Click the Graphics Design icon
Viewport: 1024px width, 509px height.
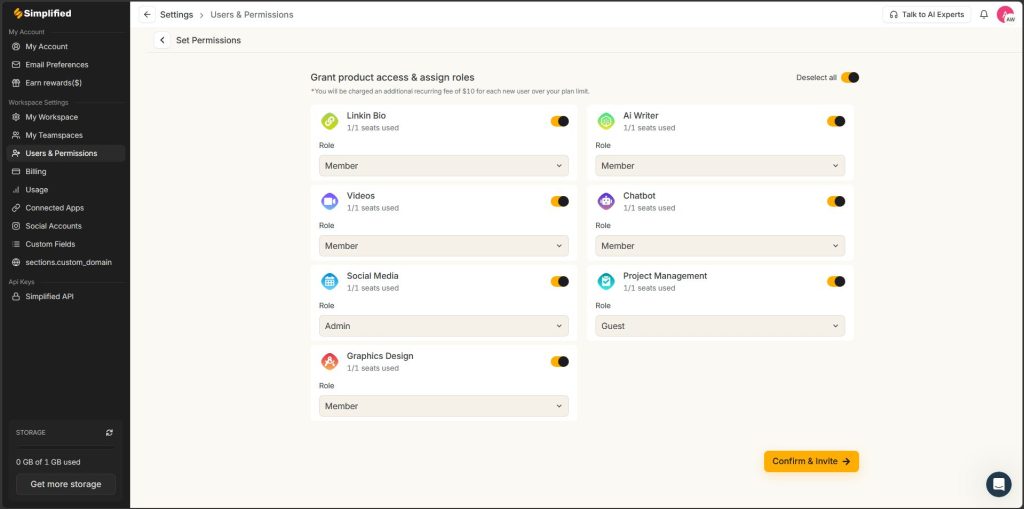[x=330, y=361]
